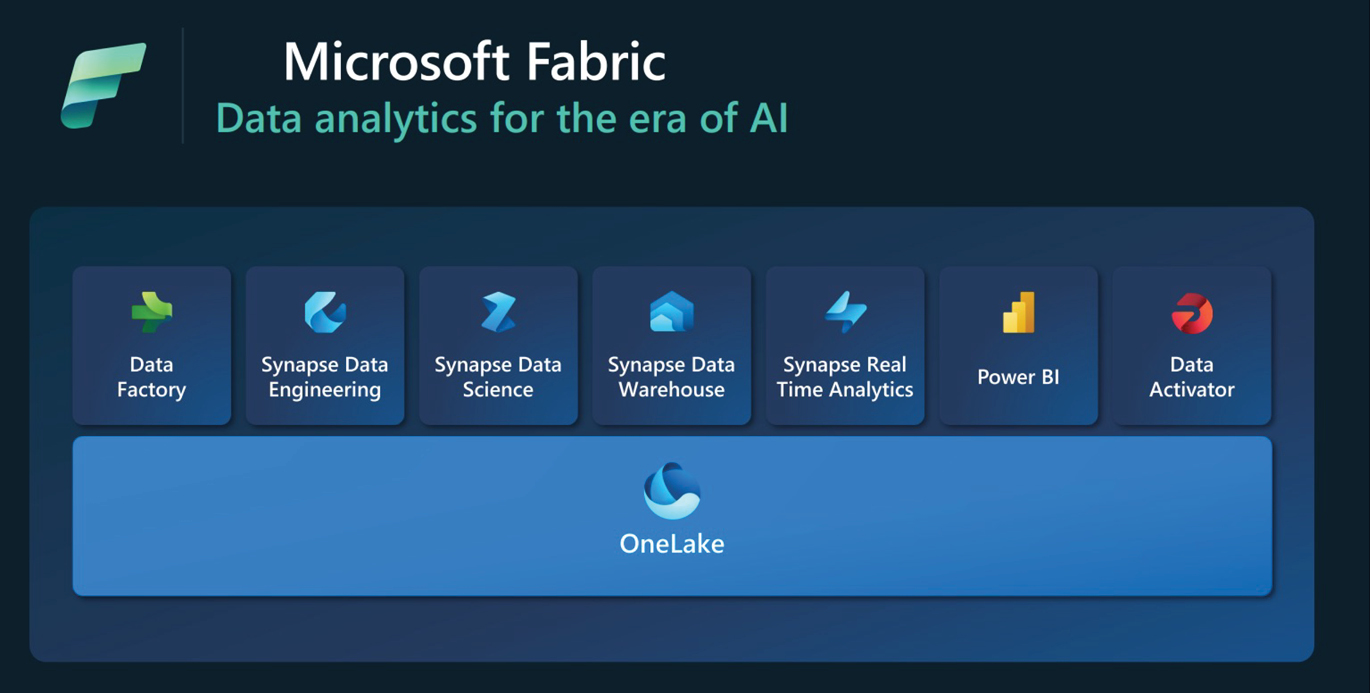Choose the Synapse Data Science label
The height and width of the screenshot is (693, 1370).
(x=498, y=377)
